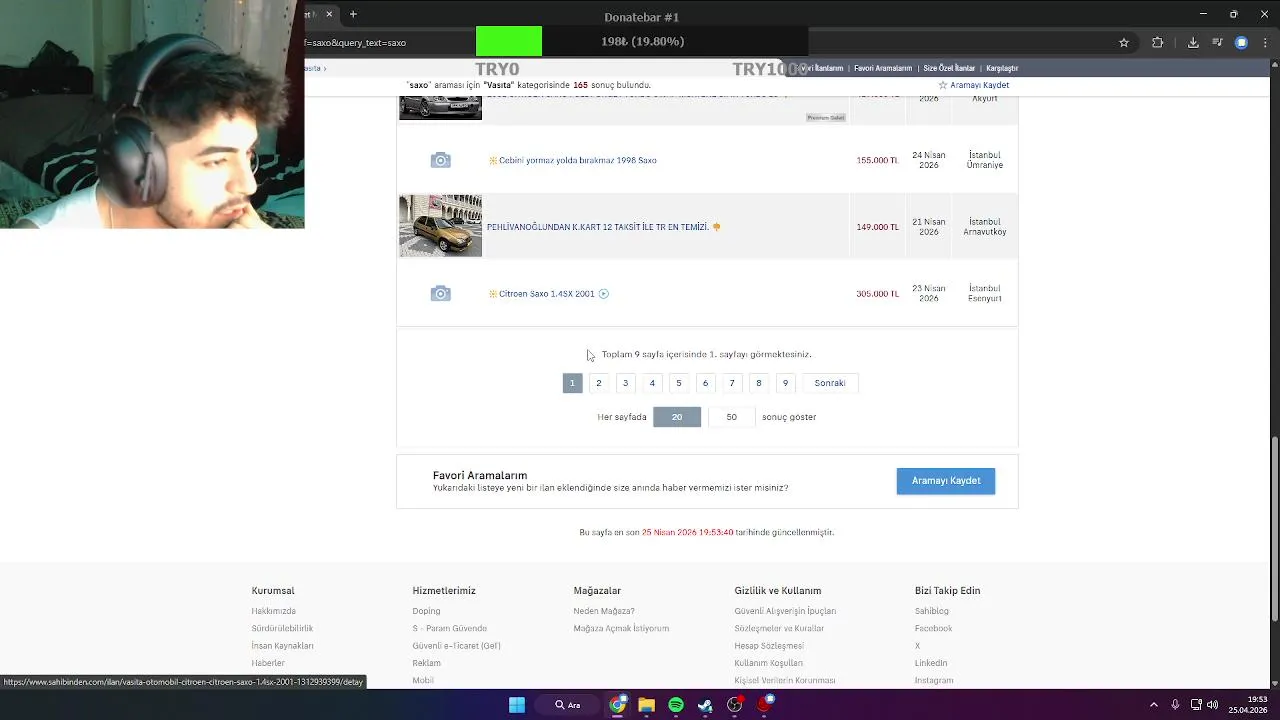This screenshot has width=1280, height=720.
Task: Open the network tray icon
Action: pos(1196,705)
